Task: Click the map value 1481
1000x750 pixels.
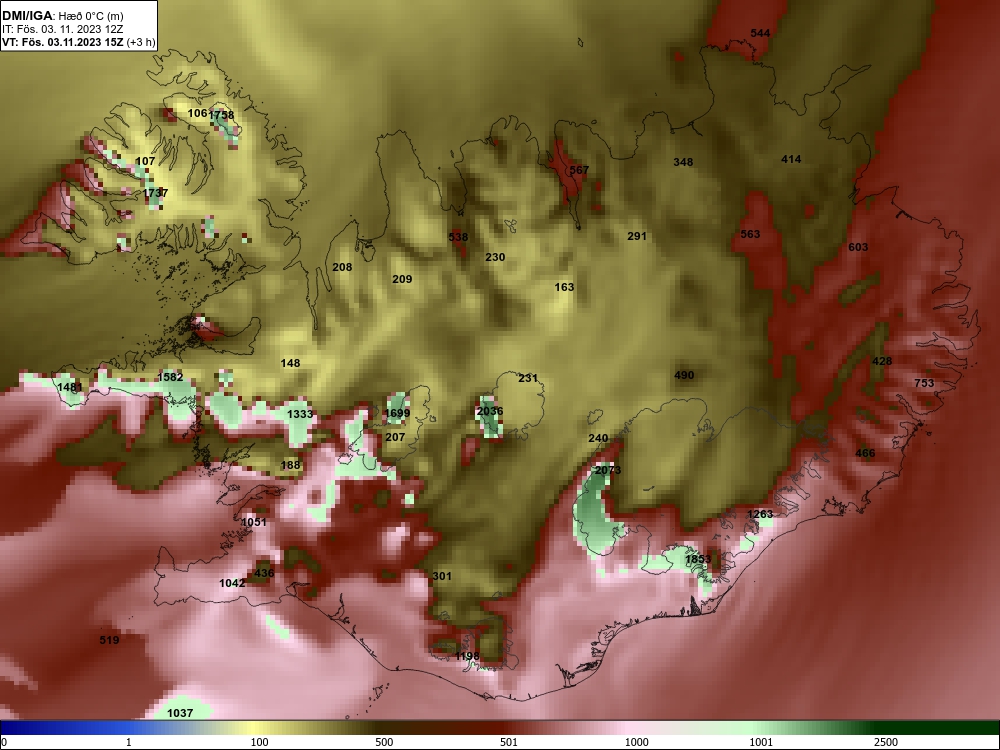Action: coord(70,387)
